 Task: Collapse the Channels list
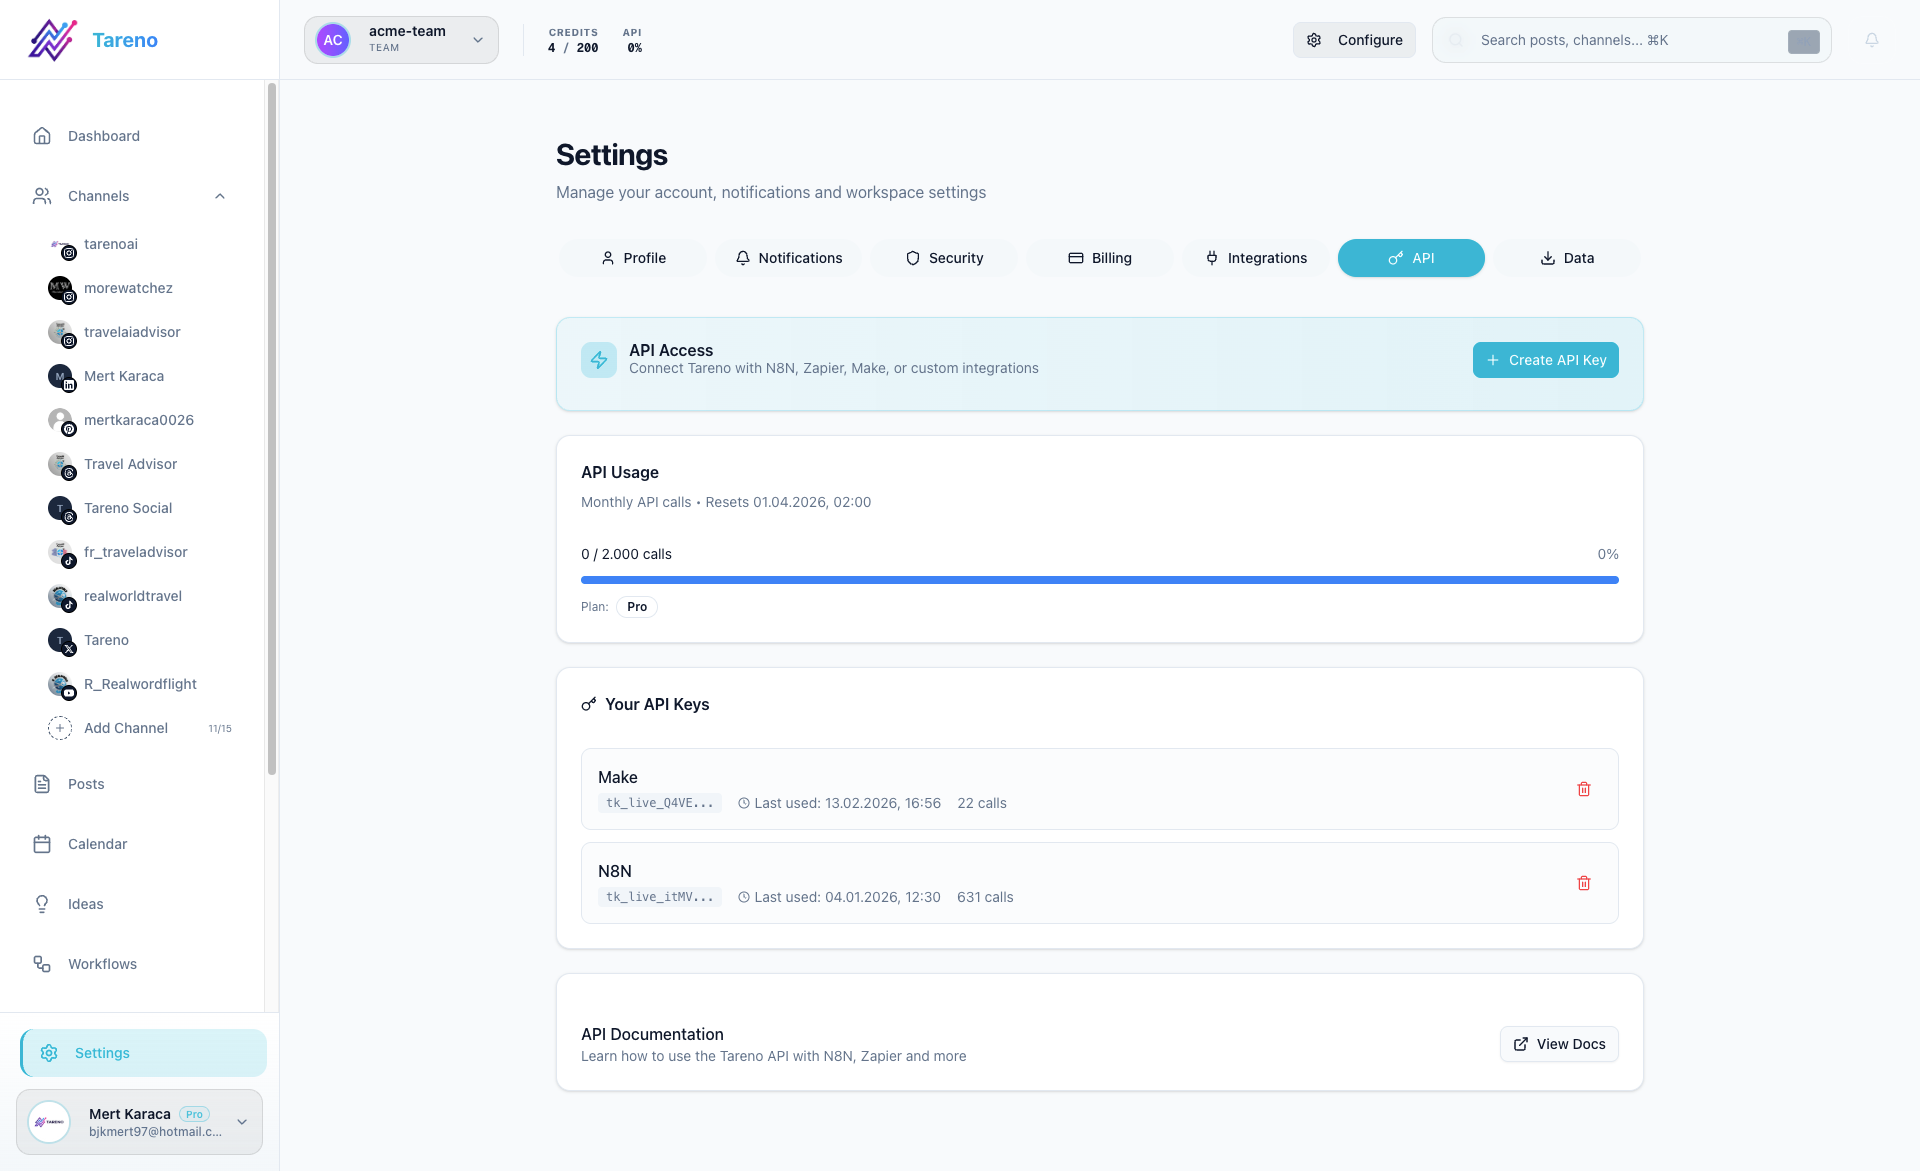click(x=220, y=196)
